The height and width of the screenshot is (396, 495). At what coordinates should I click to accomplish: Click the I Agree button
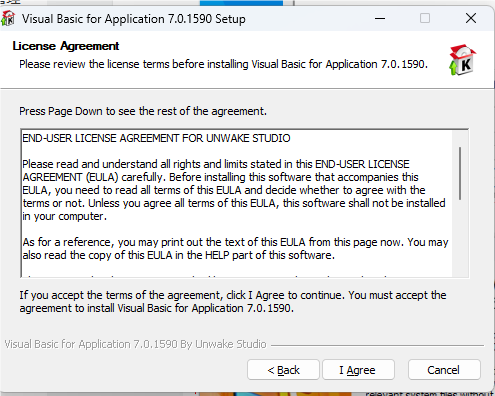click(358, 370)
